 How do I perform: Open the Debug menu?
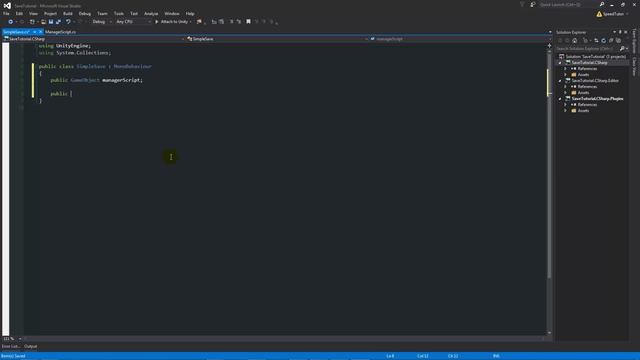(84, 13)
